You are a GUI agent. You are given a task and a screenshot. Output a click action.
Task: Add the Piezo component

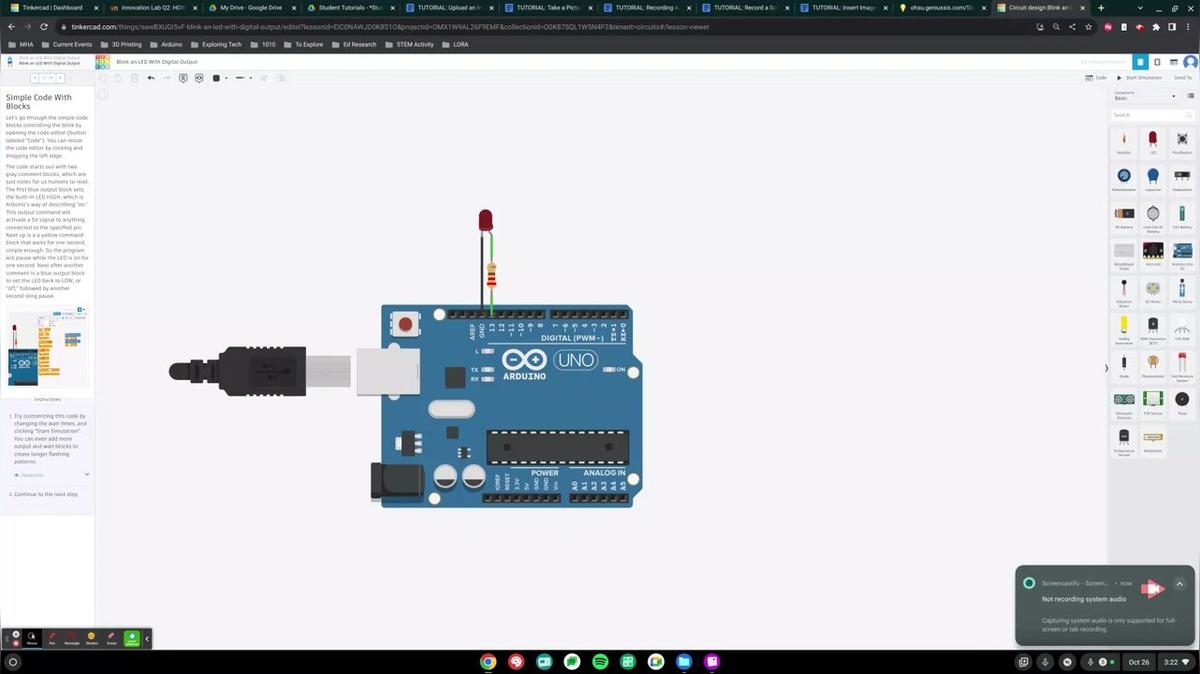point(1182,403)
